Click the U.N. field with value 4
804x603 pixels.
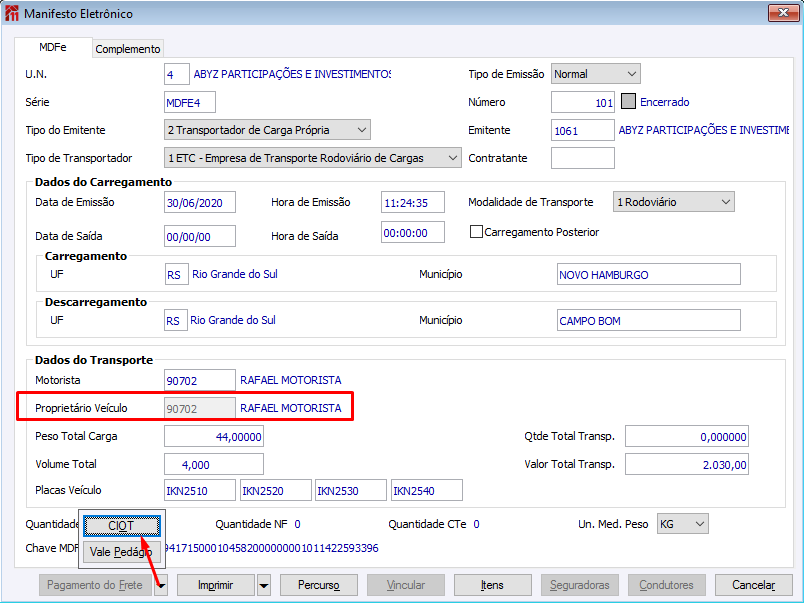(177, 74)
